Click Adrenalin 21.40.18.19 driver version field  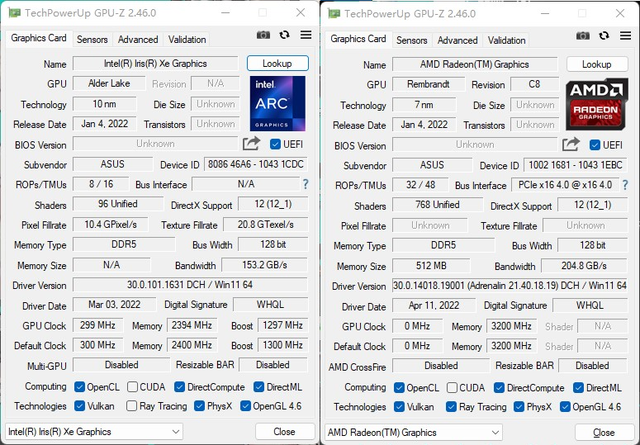tap(510, 285)
